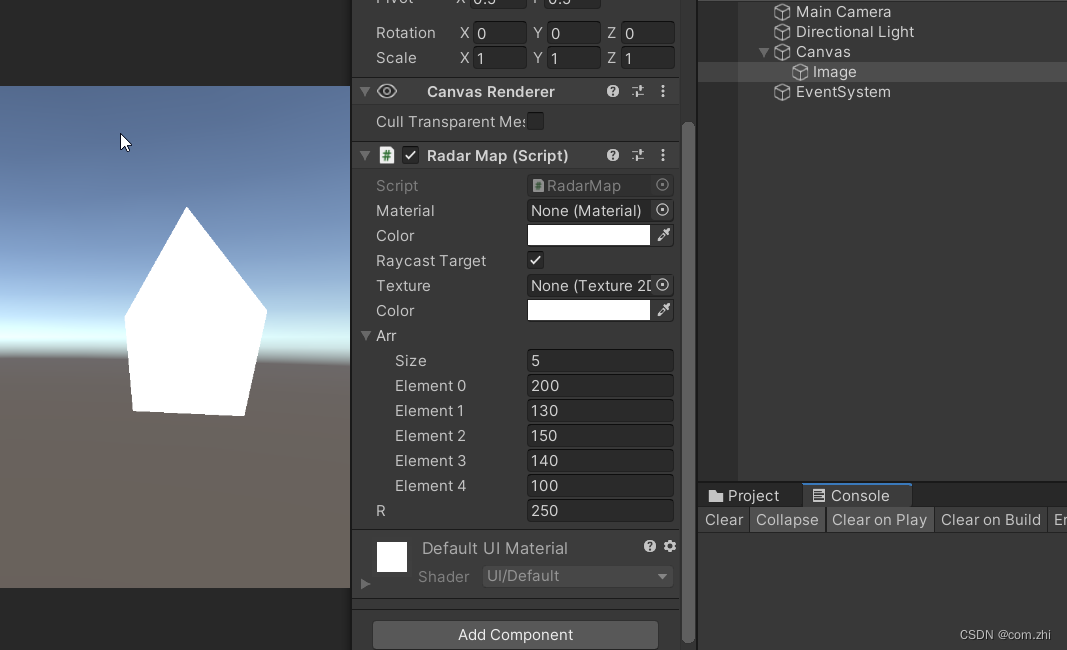Image resolution: width=1067 pixels, height=650 pixels.
Task: Open the Shader UI/Default dropdown
Action: [578, 576]
